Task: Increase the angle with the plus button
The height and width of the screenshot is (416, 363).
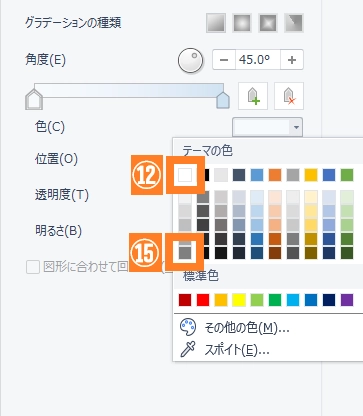Action: click(292, 60)
